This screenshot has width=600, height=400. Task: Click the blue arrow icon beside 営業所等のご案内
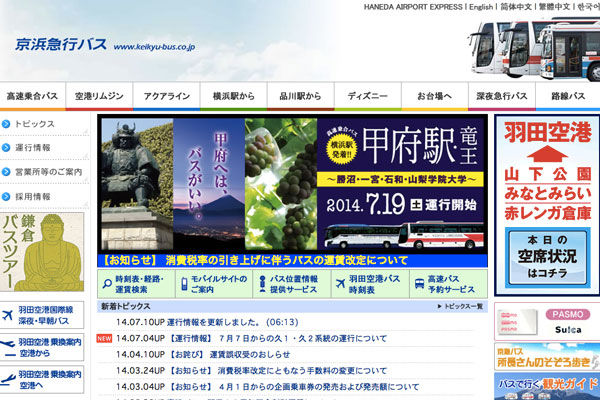click(6, 172)
